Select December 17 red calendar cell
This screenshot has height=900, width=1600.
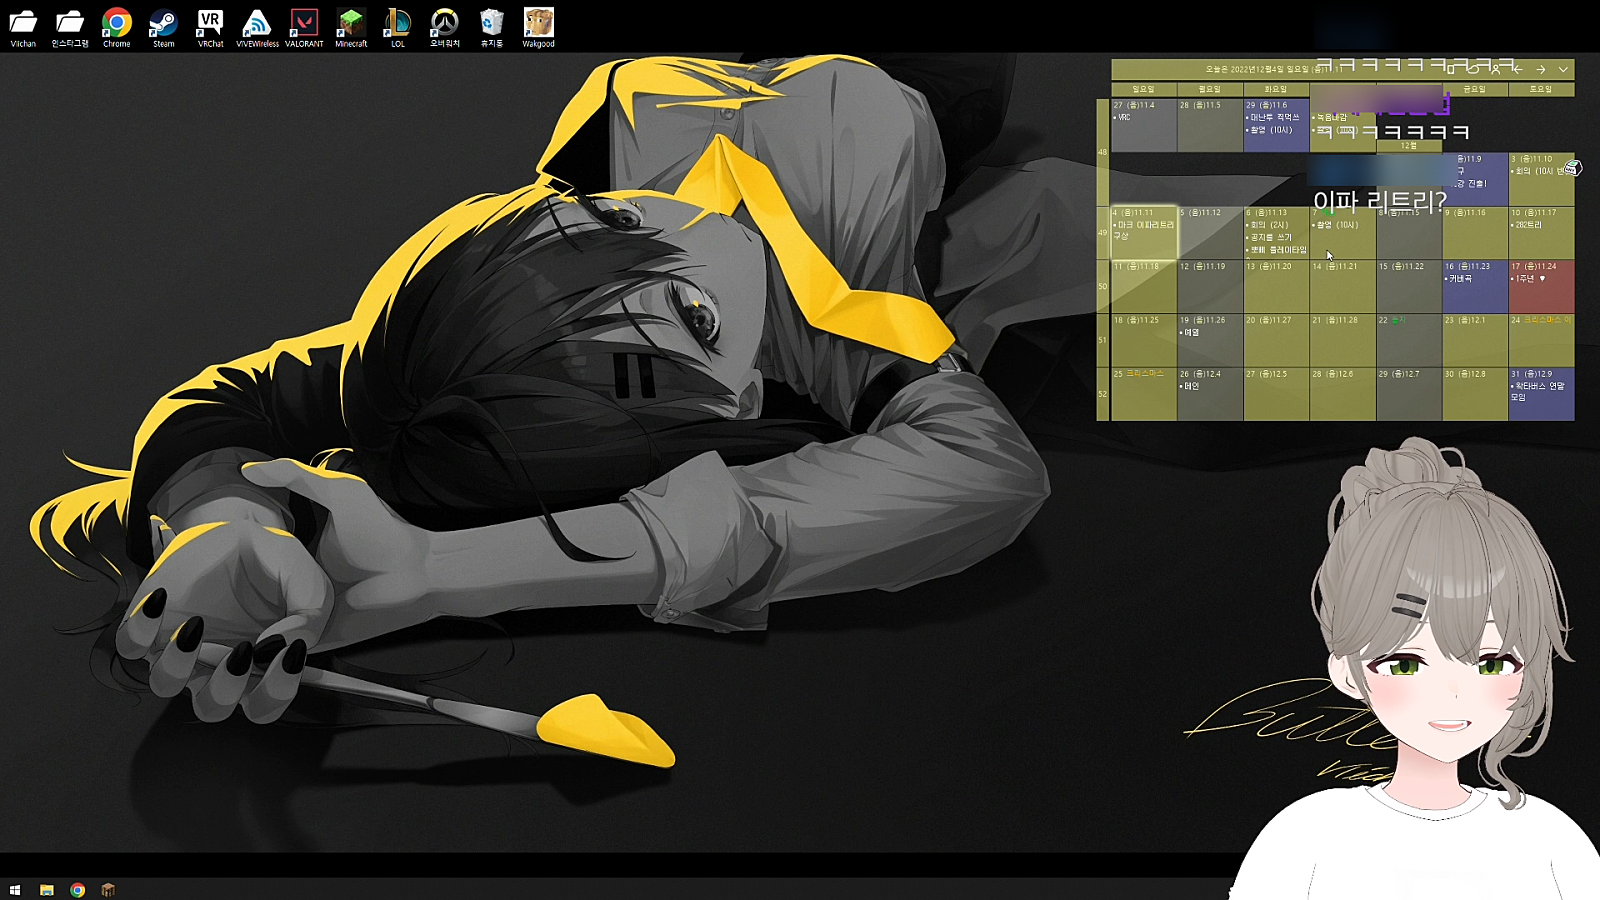pyautogui.click(x=1540, y=287)
